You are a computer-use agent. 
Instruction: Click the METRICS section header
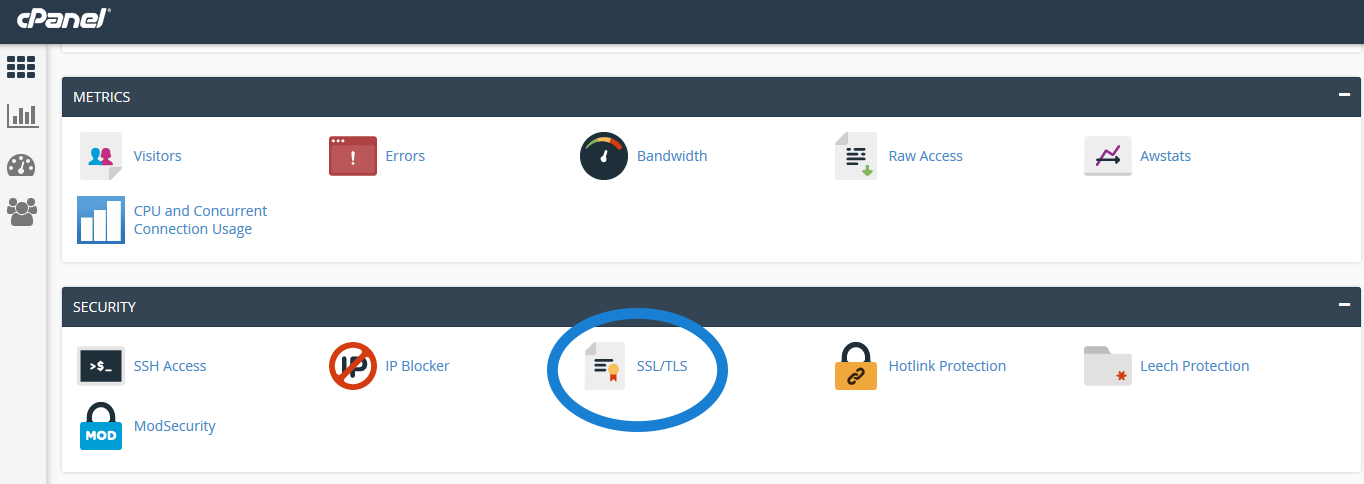tap(711, 97)
